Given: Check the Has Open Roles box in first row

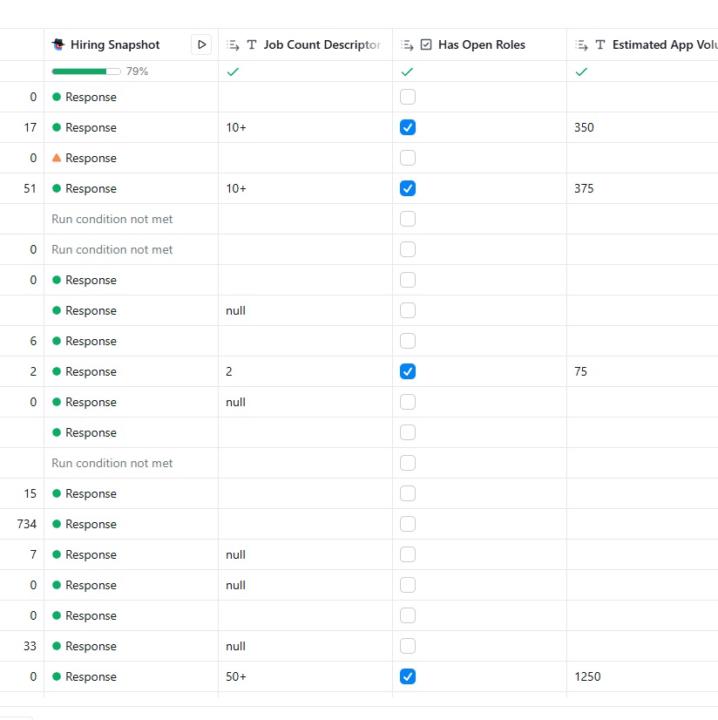Looking at the screenshot, I should (x=407, y=97).
